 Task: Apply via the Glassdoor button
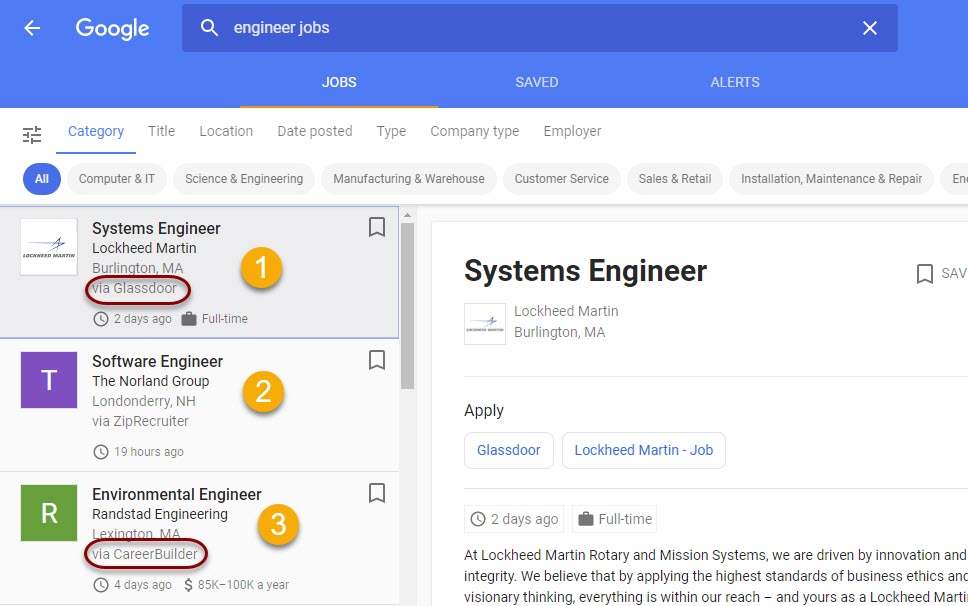pos(508,450)
